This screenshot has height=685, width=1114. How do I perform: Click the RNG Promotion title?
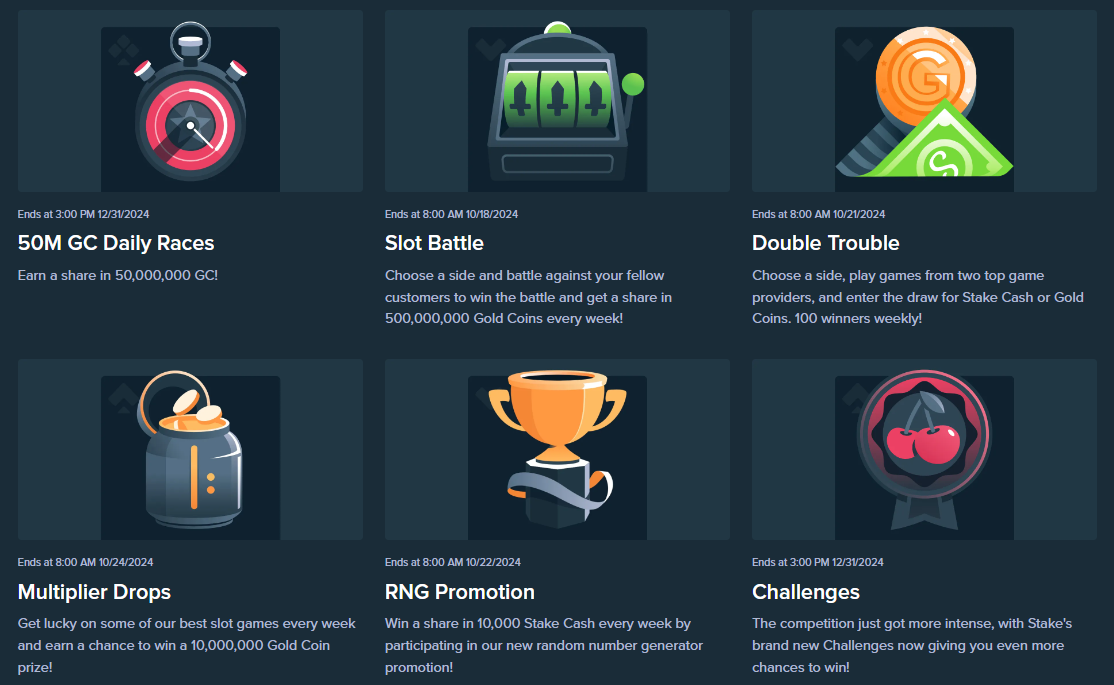460,592
